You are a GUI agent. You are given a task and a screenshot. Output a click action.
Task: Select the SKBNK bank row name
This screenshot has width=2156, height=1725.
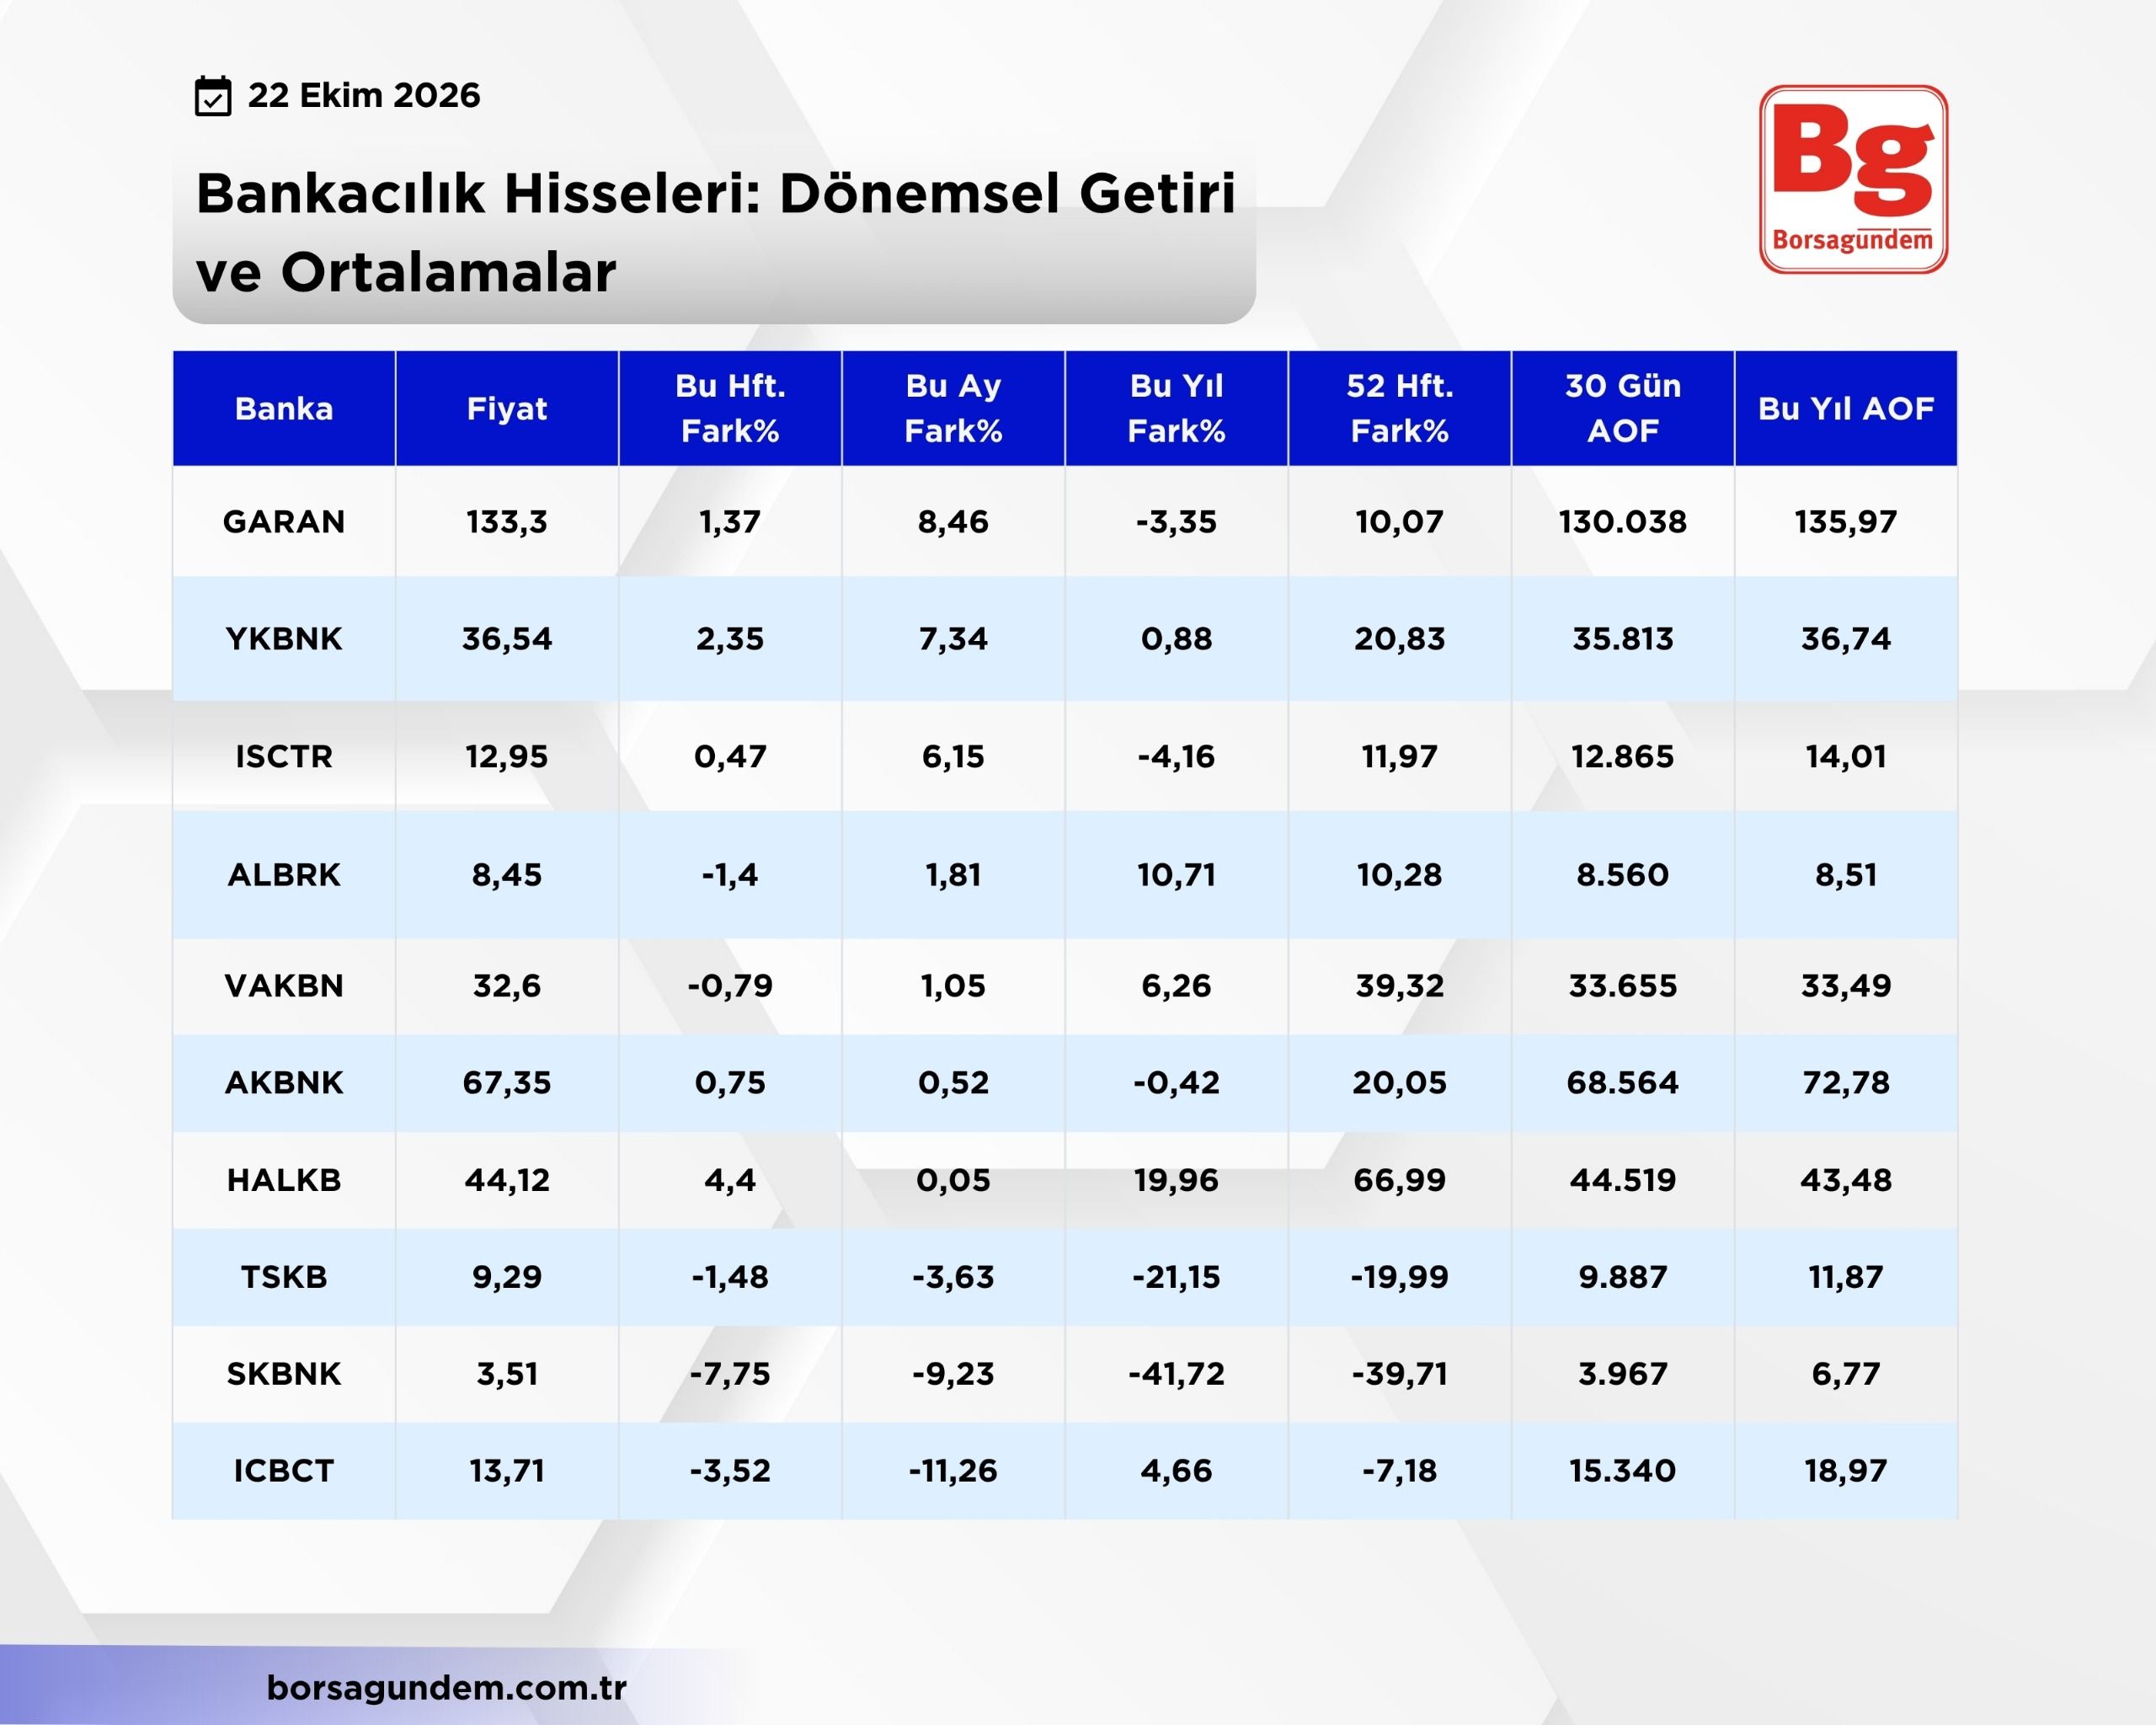pyautogui.click(x=284, y=1374)
